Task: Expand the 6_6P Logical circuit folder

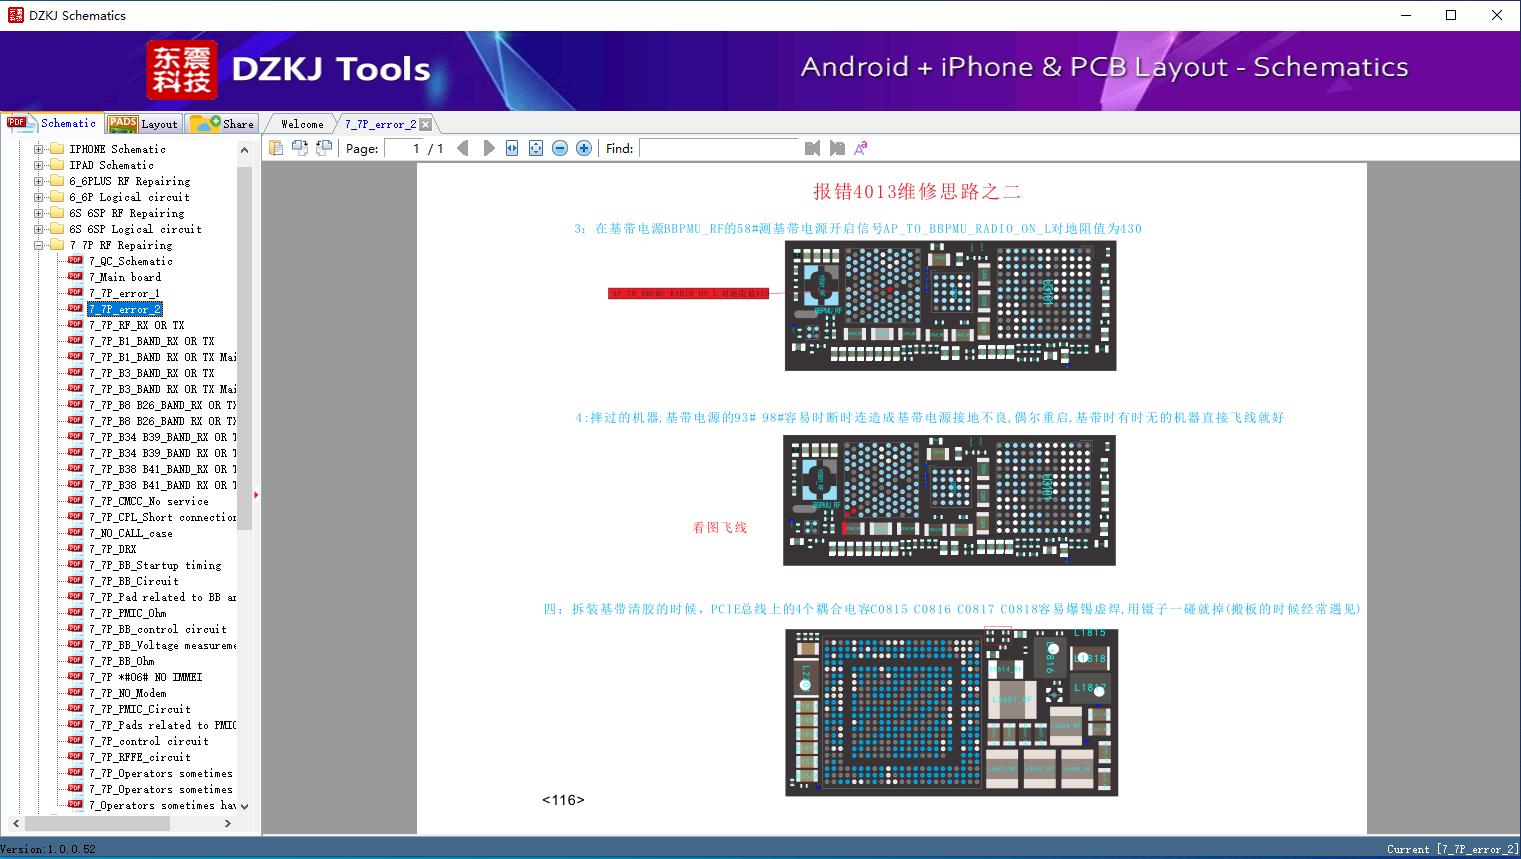Action: coord(39,197)
